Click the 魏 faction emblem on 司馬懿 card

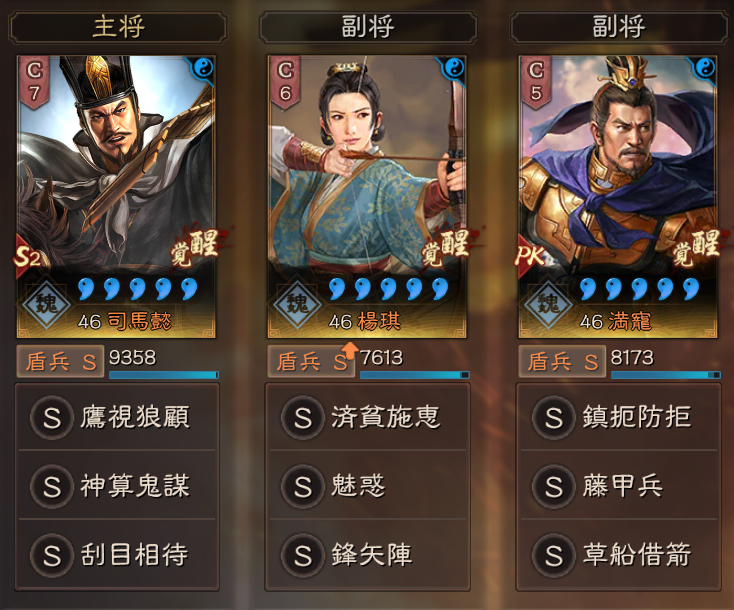46,305
